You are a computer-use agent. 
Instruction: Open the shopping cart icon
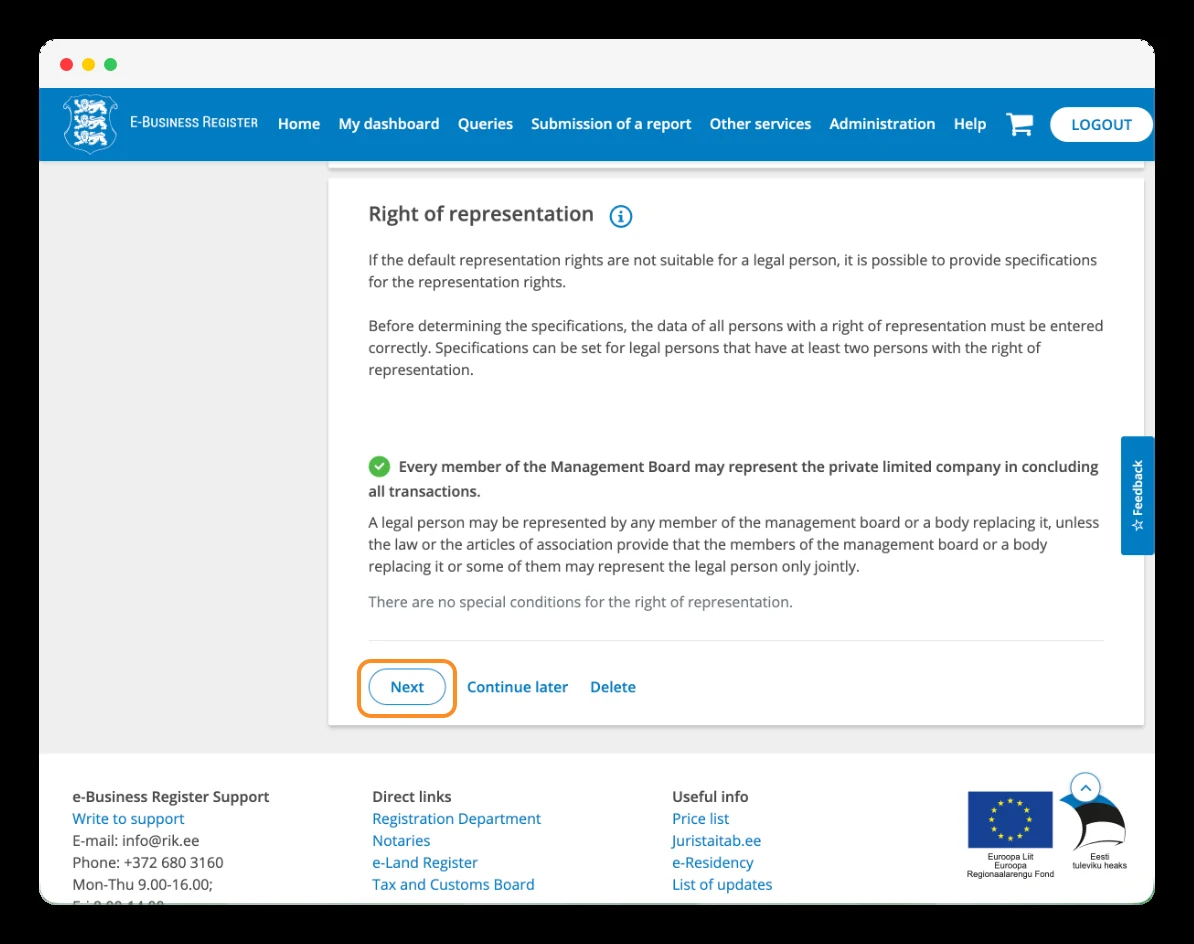1020,124
